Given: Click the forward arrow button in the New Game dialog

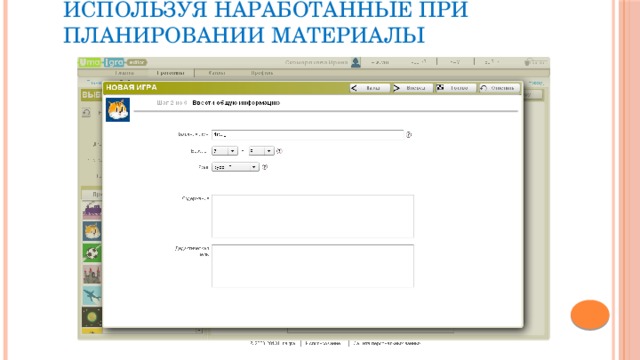Looking at the screenshot, I should tap(412, 88).
